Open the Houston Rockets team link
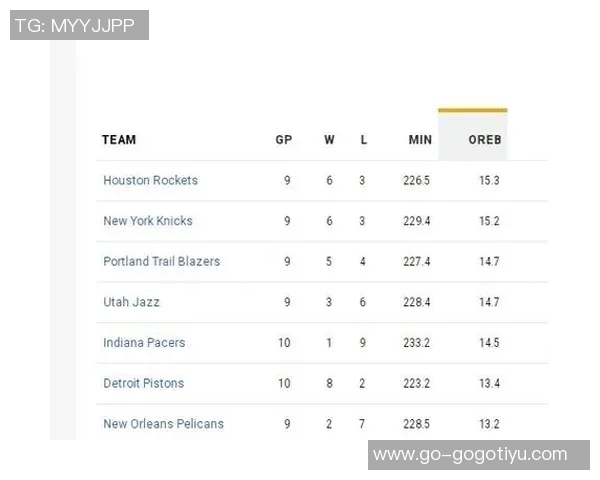Image resolution: width=600 pixels, height=480 pixels. pos(150,181)
